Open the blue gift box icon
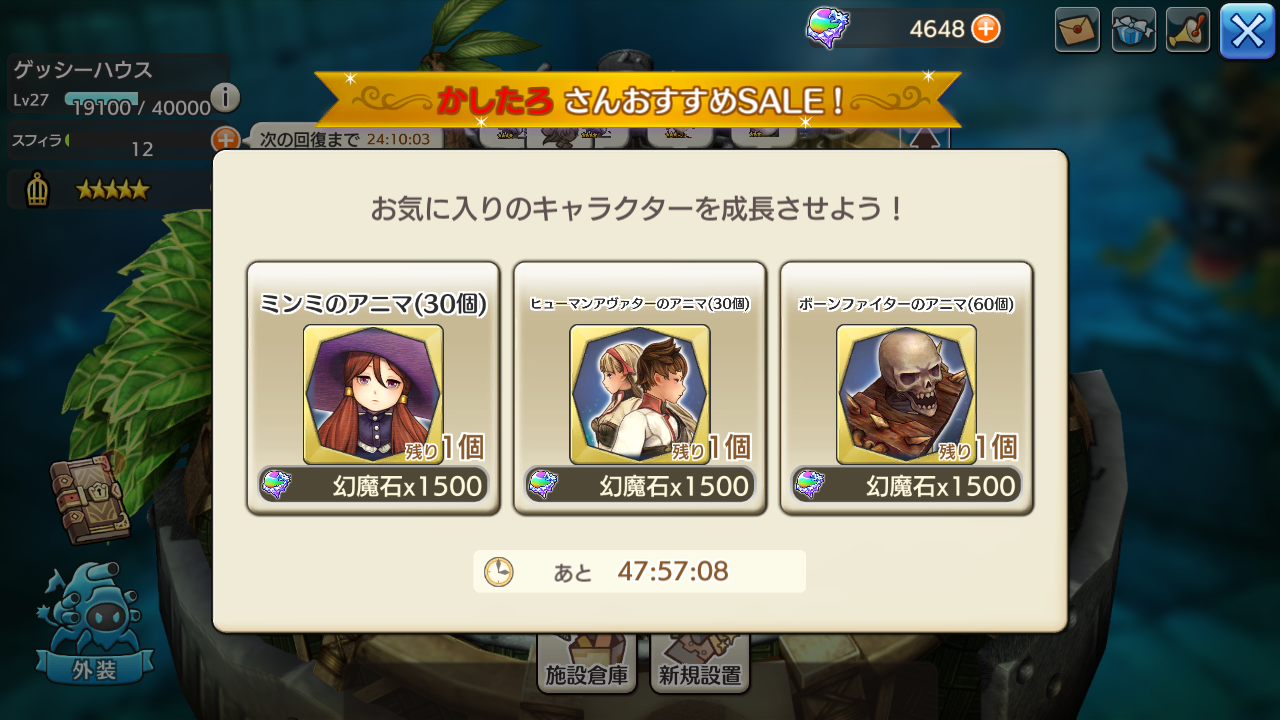The height and width of the screenshot is (720, 1280). [x=1133, y=30]
